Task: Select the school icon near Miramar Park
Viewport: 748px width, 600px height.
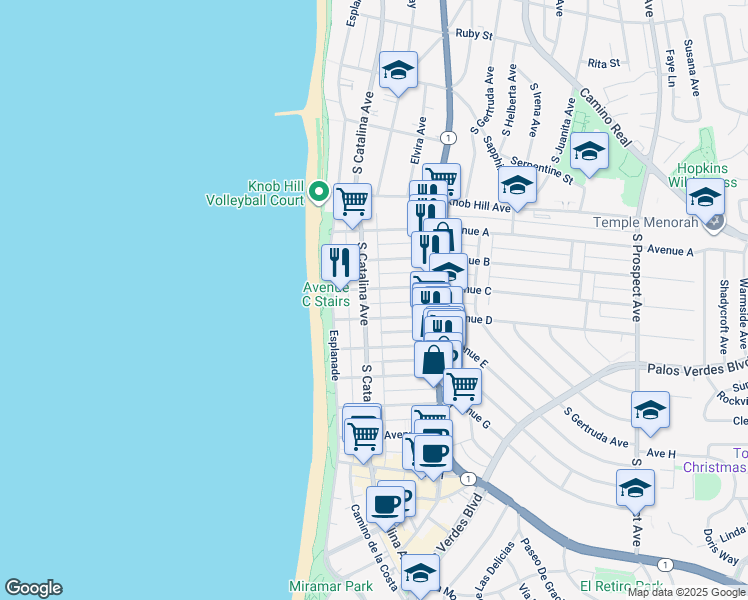Action: 420,573
